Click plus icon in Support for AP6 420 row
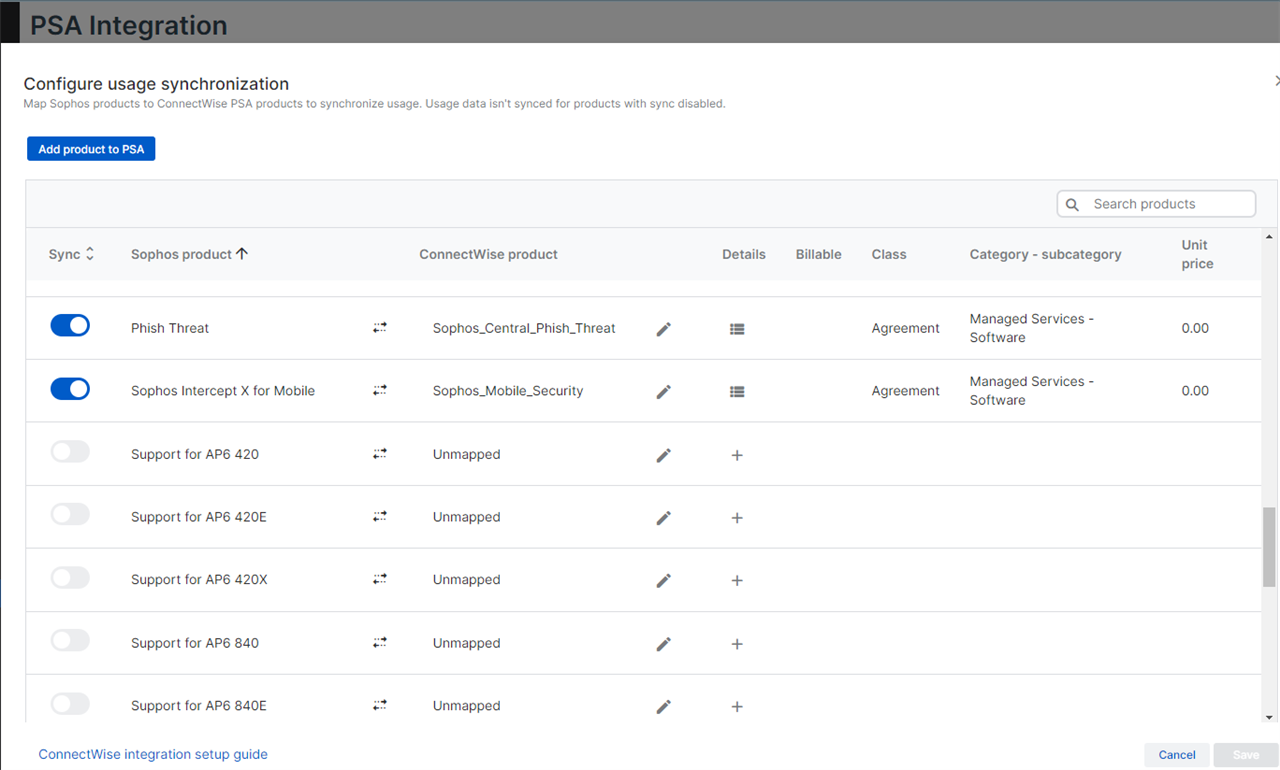The width and height of the screenshot is (1280, 770). (x=737, y=455)
